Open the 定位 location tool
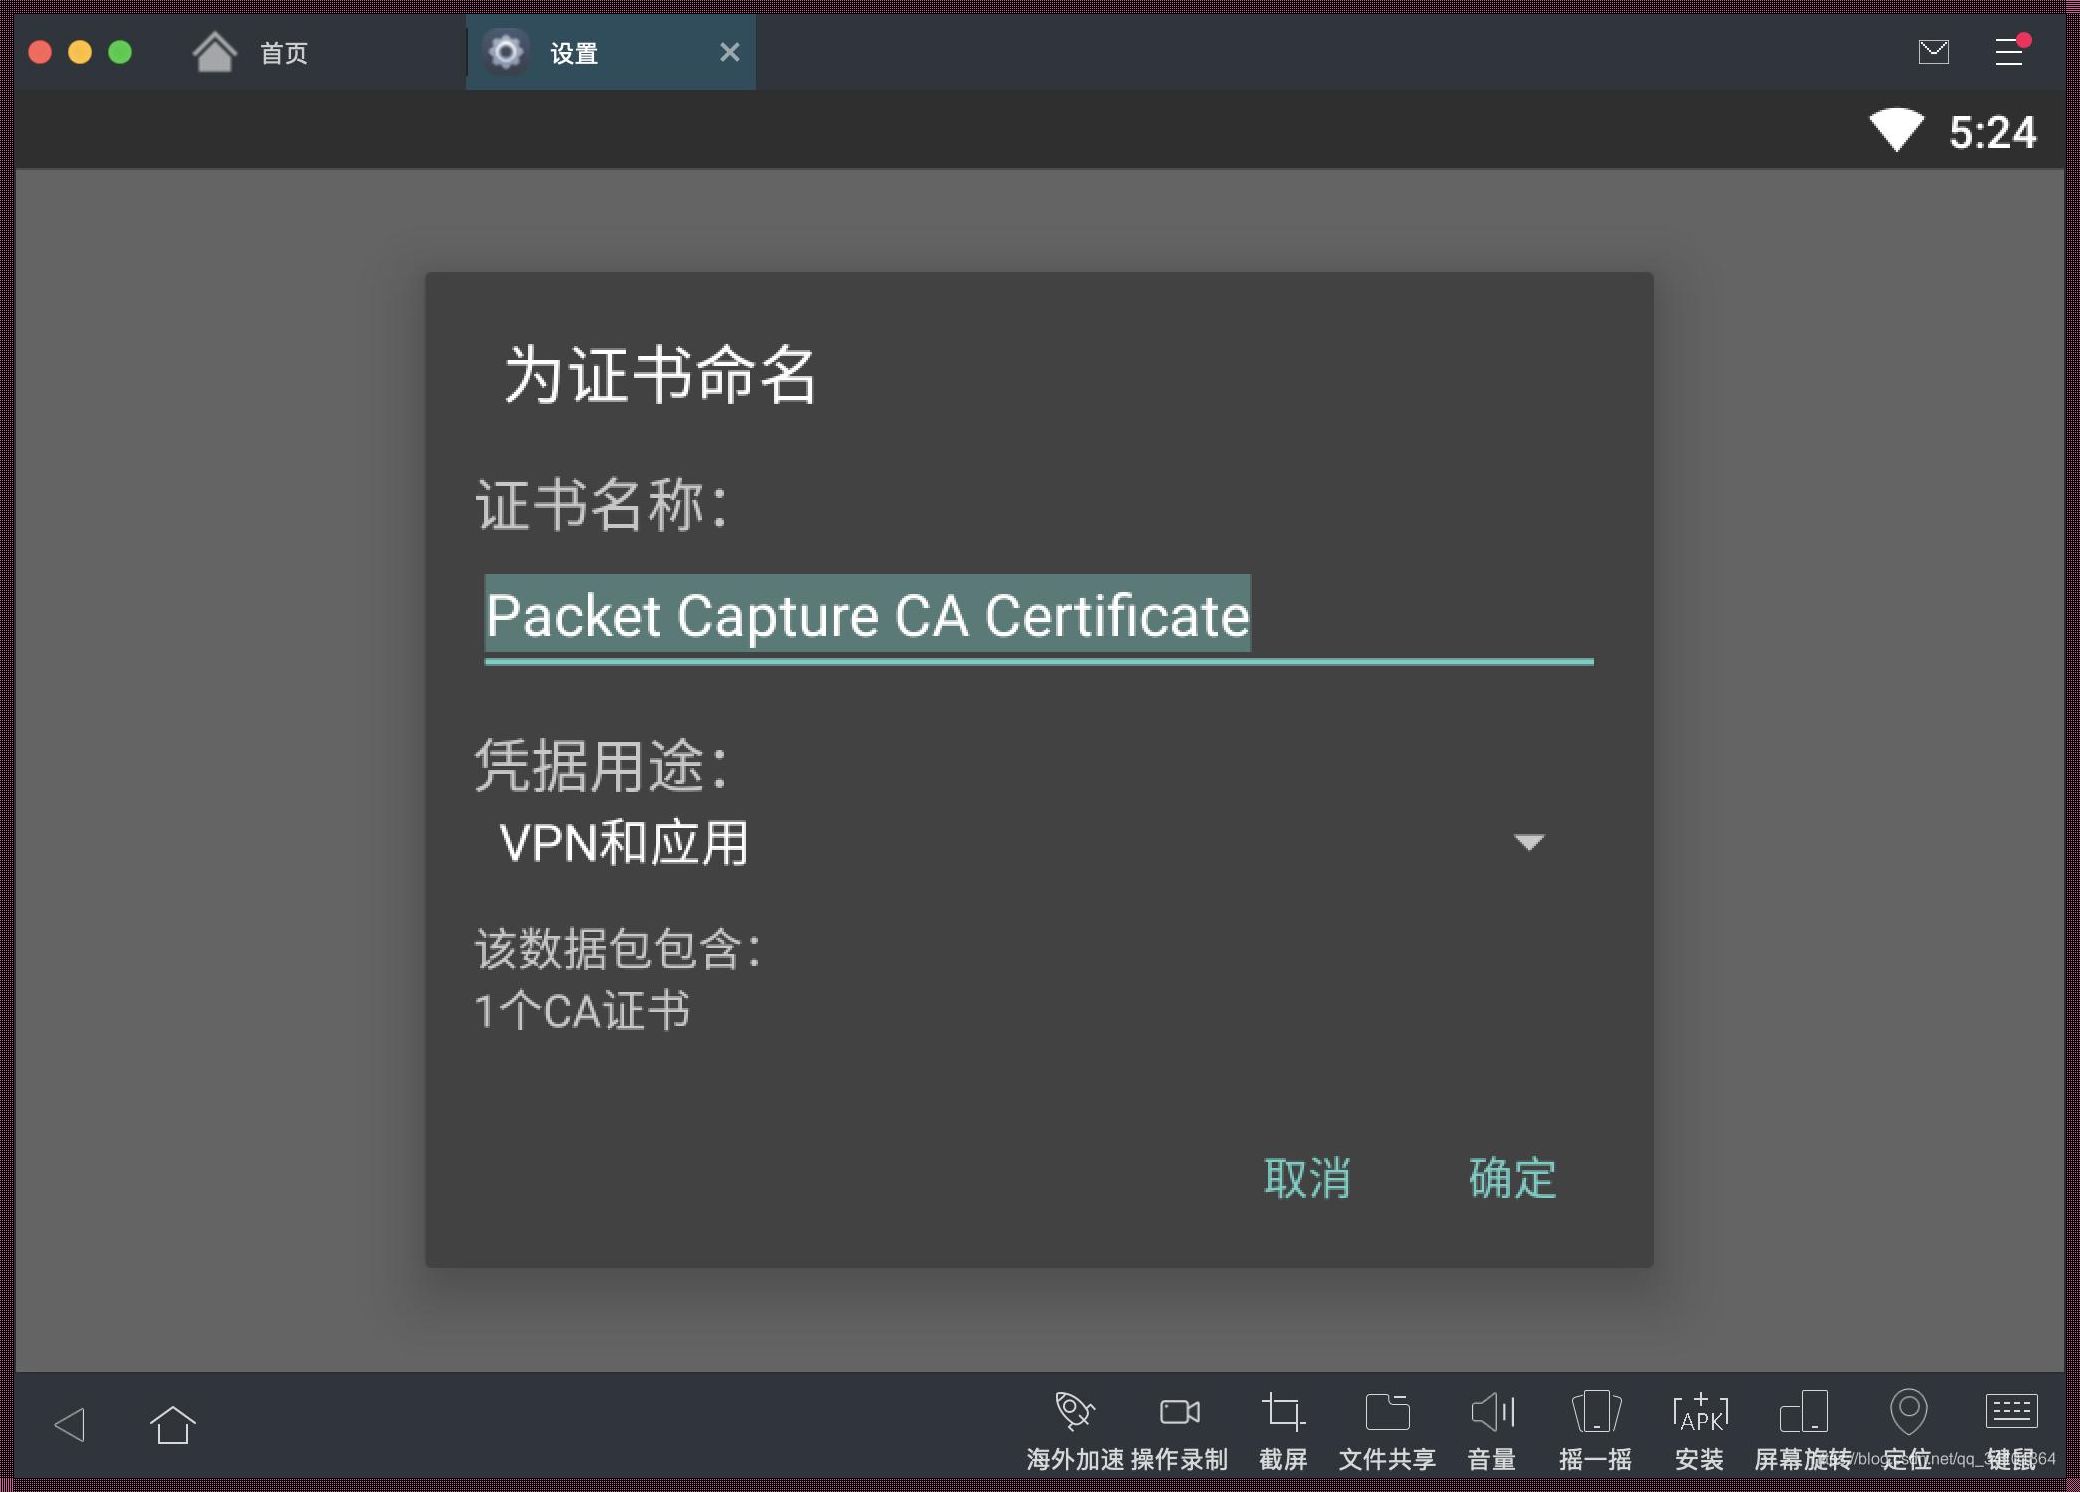This screenshot has height=1492, width=2080. (x=1908, y=1430)
